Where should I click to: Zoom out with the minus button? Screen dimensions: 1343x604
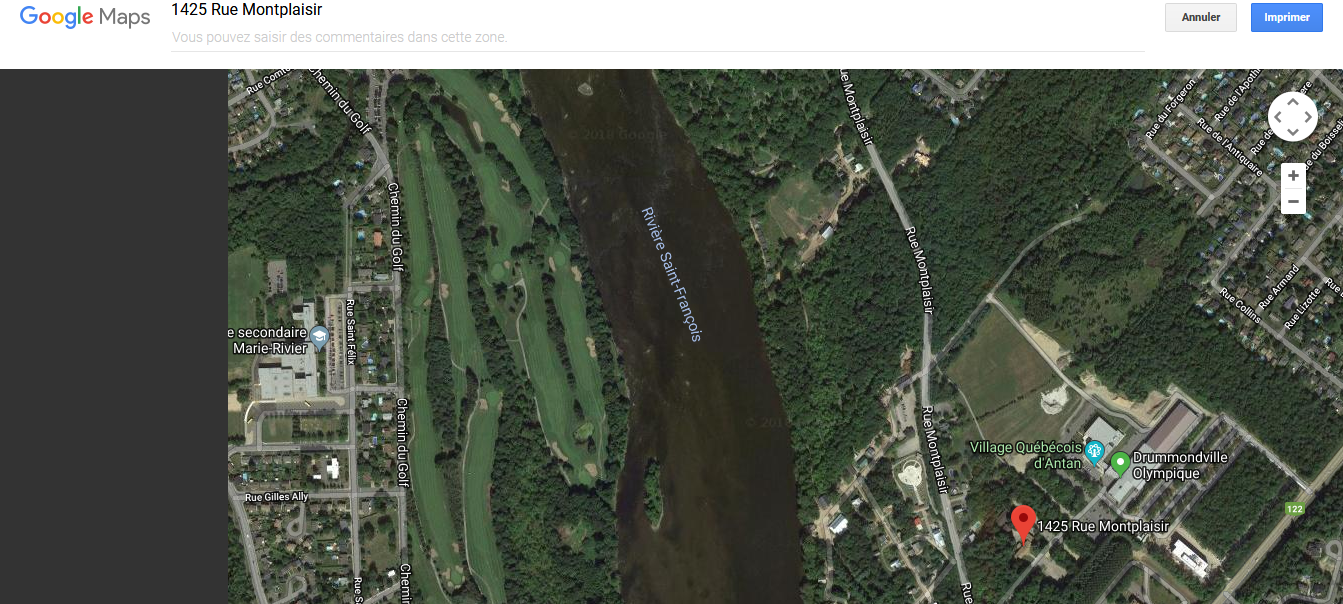point(1293,201)
